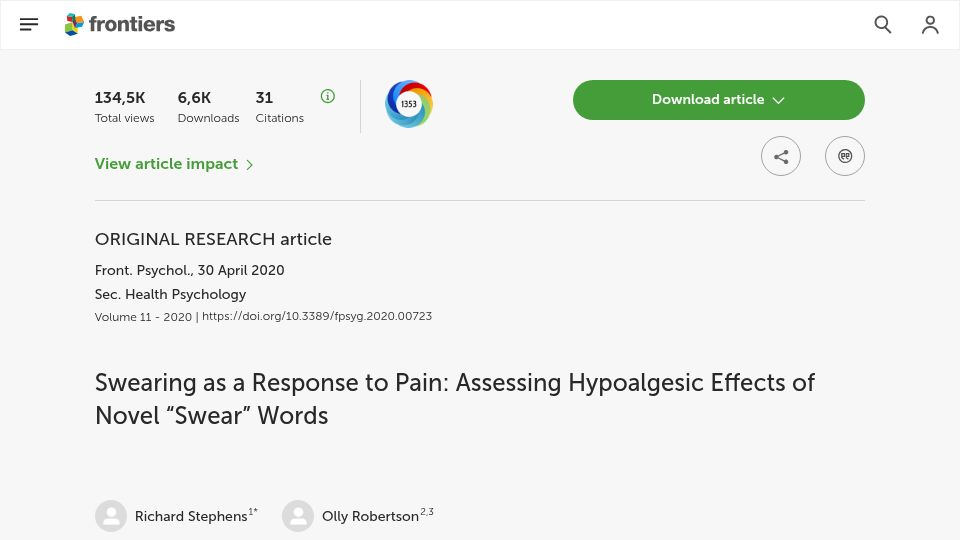Click the cite article quote icon
The width and height of the screenshot is (960, 540).
coord(844,156)
